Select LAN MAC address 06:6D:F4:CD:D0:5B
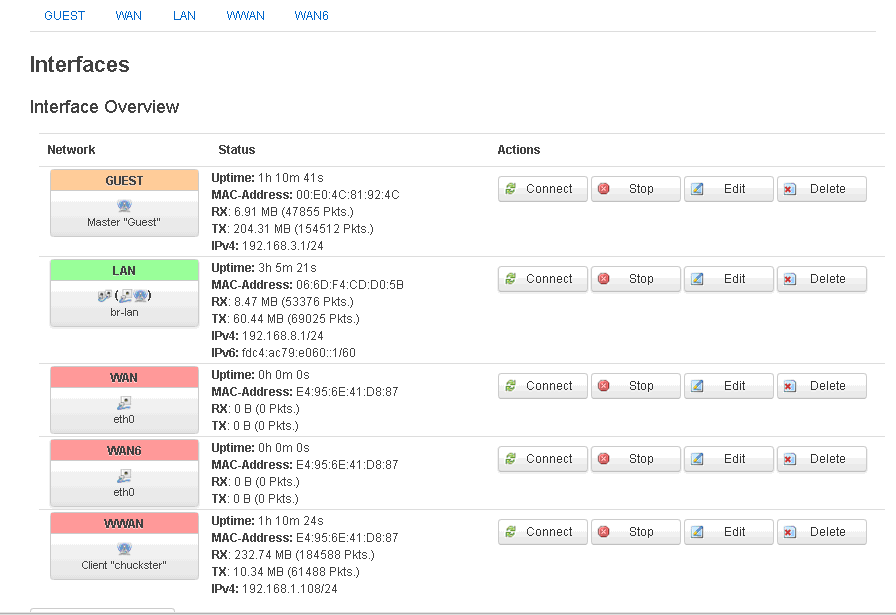The width and height of the screenshot is (896, 615). 350,285
